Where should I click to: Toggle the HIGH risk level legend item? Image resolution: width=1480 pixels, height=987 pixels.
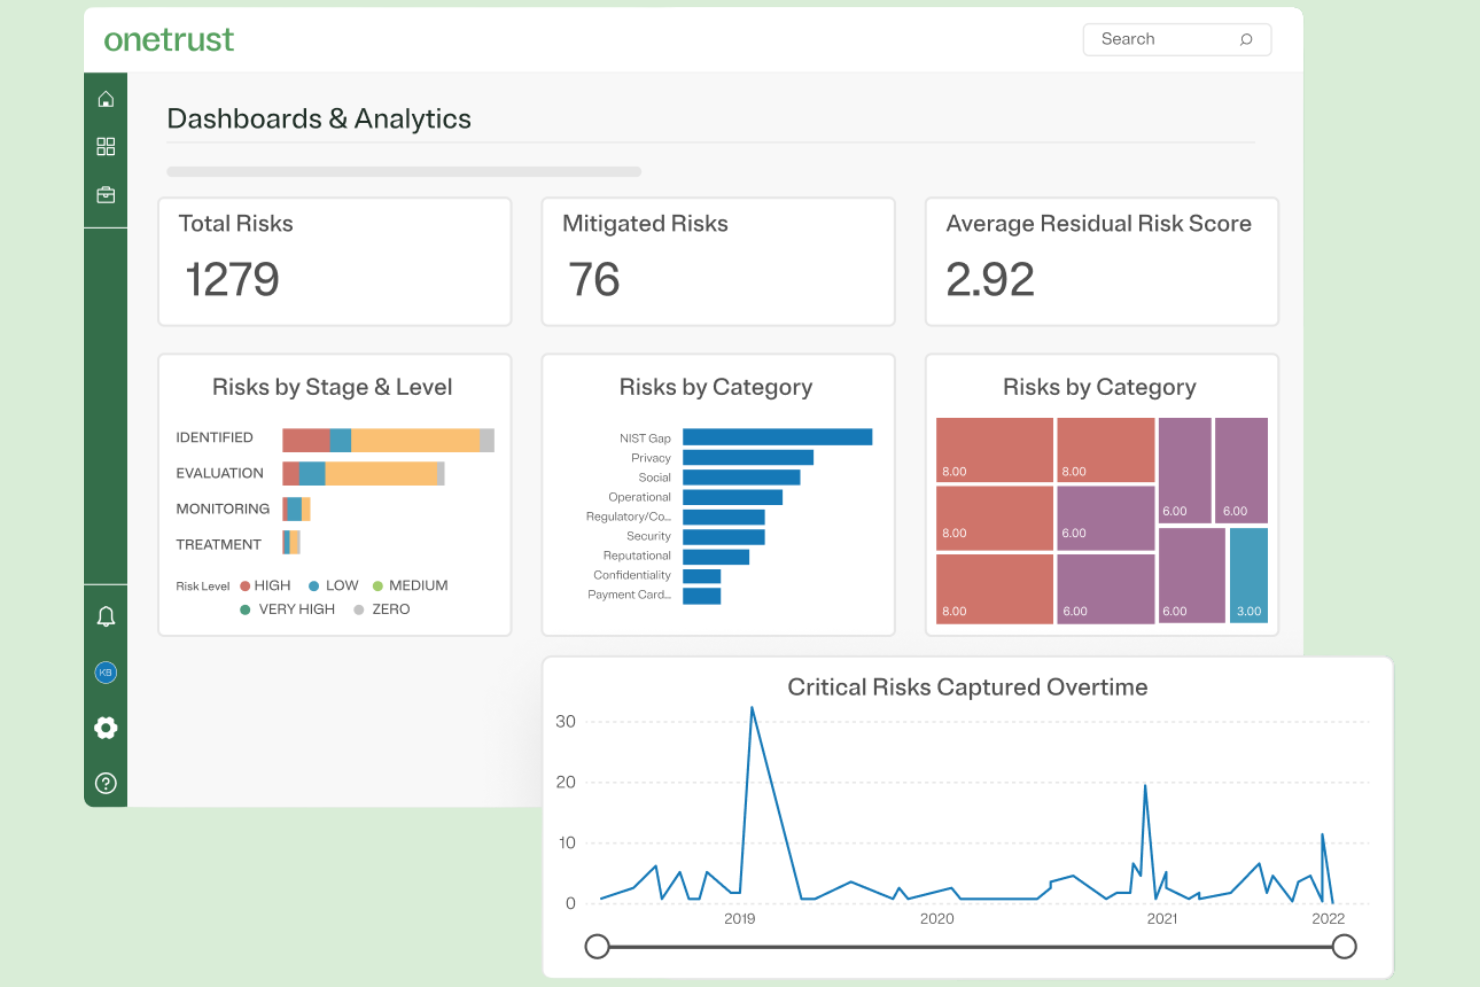point(264,585)
